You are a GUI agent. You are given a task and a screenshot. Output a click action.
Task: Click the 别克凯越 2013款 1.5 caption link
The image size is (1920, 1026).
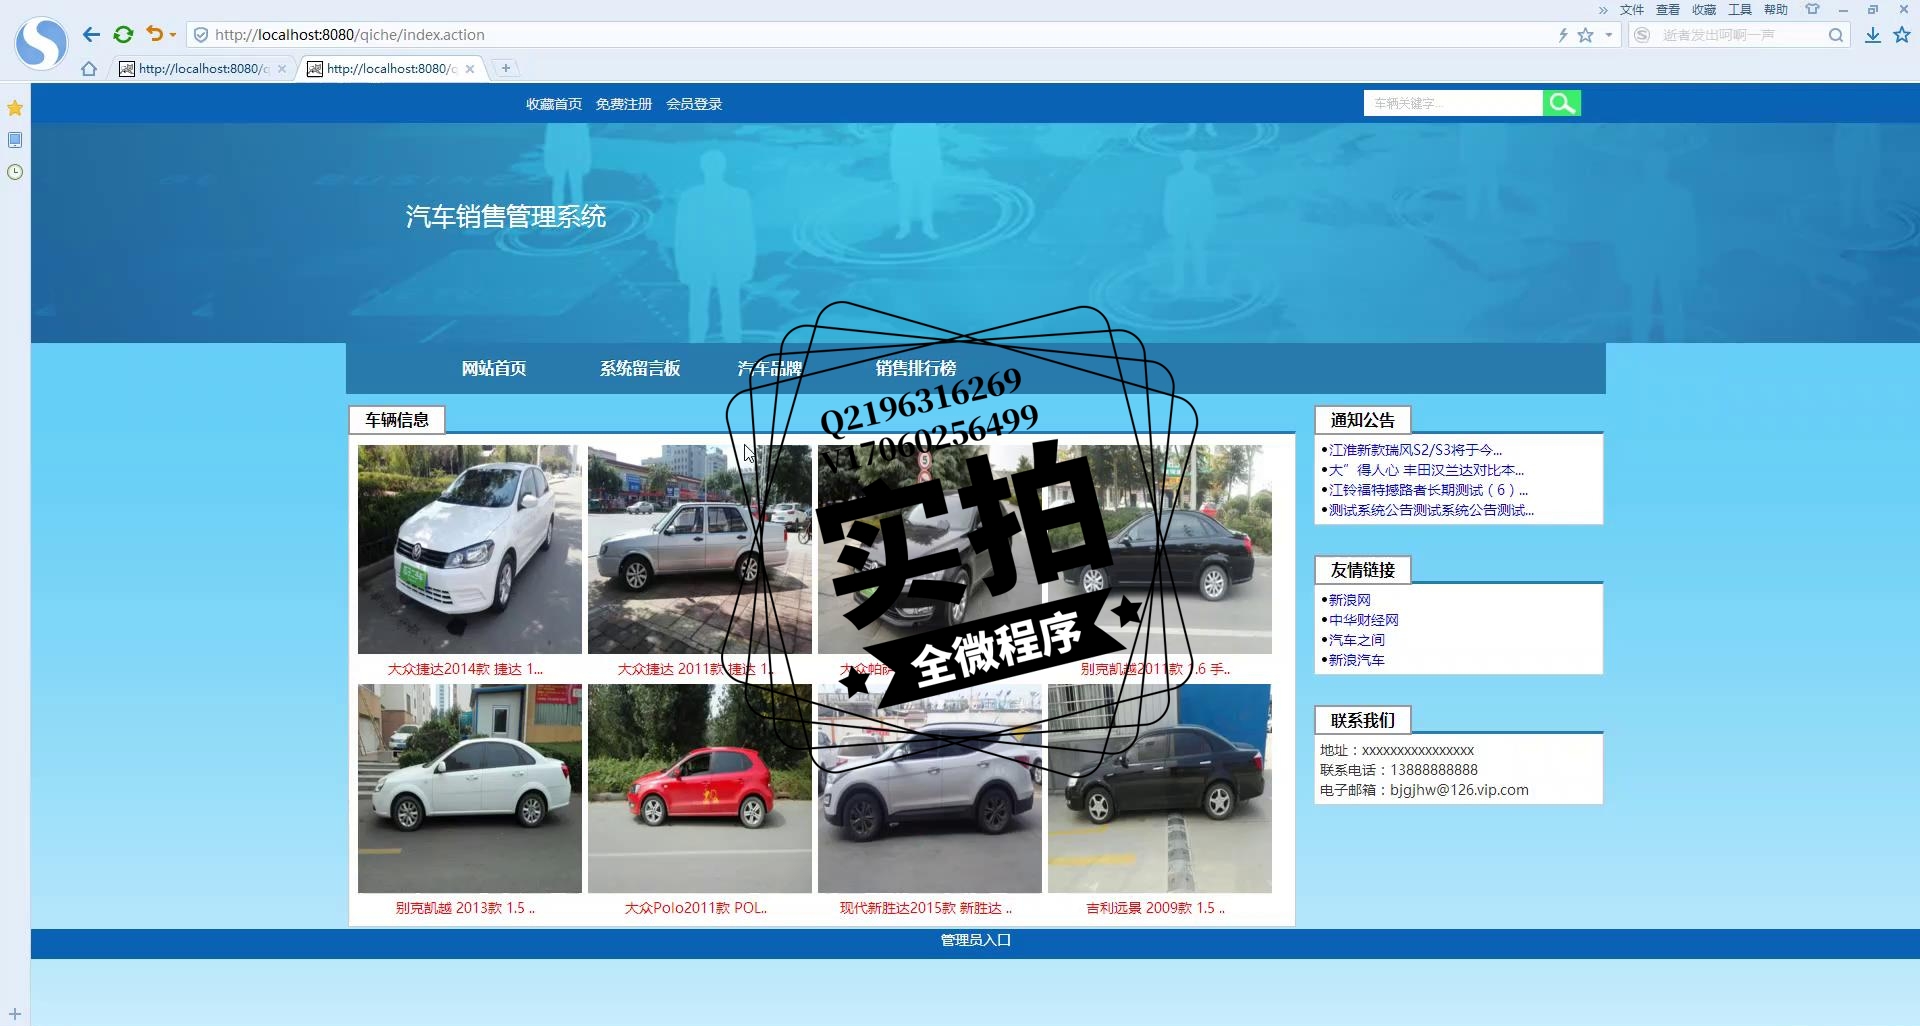click(x=465, y=908)
